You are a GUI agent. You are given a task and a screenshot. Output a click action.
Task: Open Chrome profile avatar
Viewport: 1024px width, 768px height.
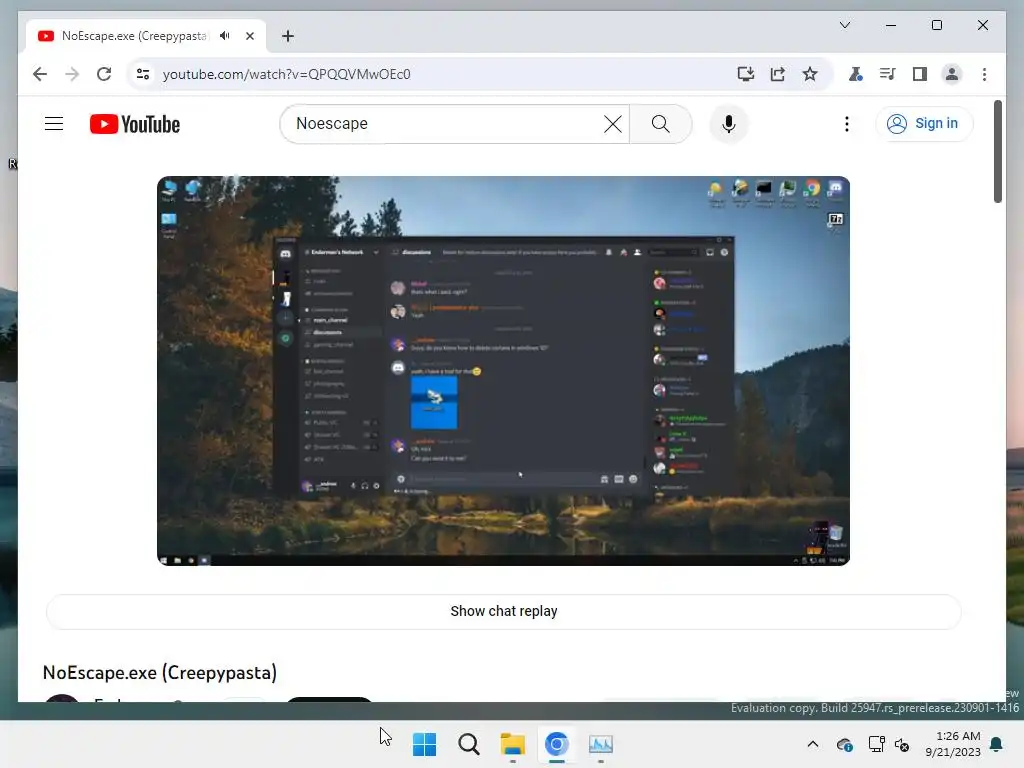click(x=952, y=74)
